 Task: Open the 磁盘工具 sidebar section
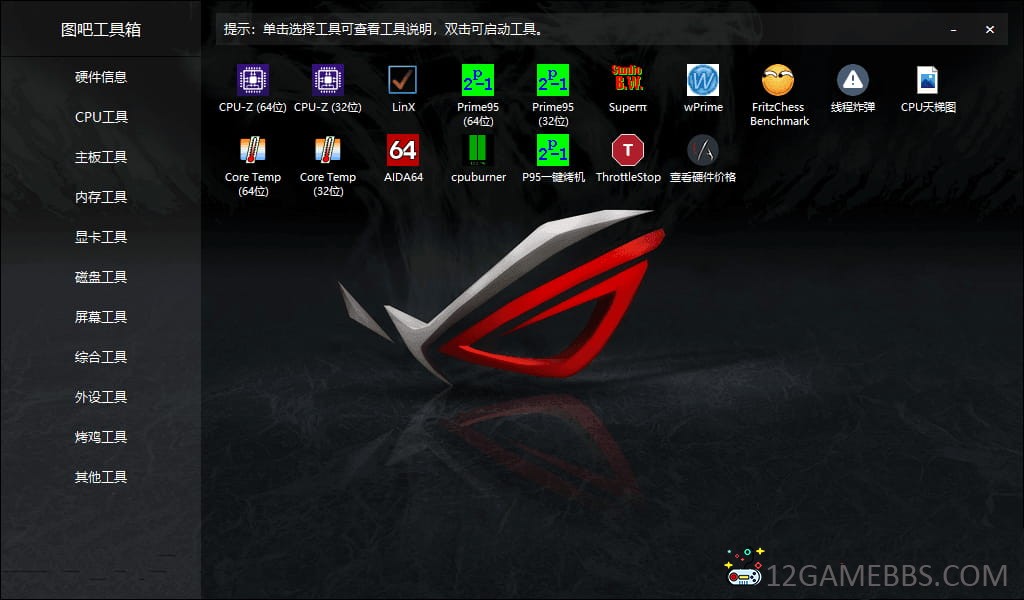point(101,277)
